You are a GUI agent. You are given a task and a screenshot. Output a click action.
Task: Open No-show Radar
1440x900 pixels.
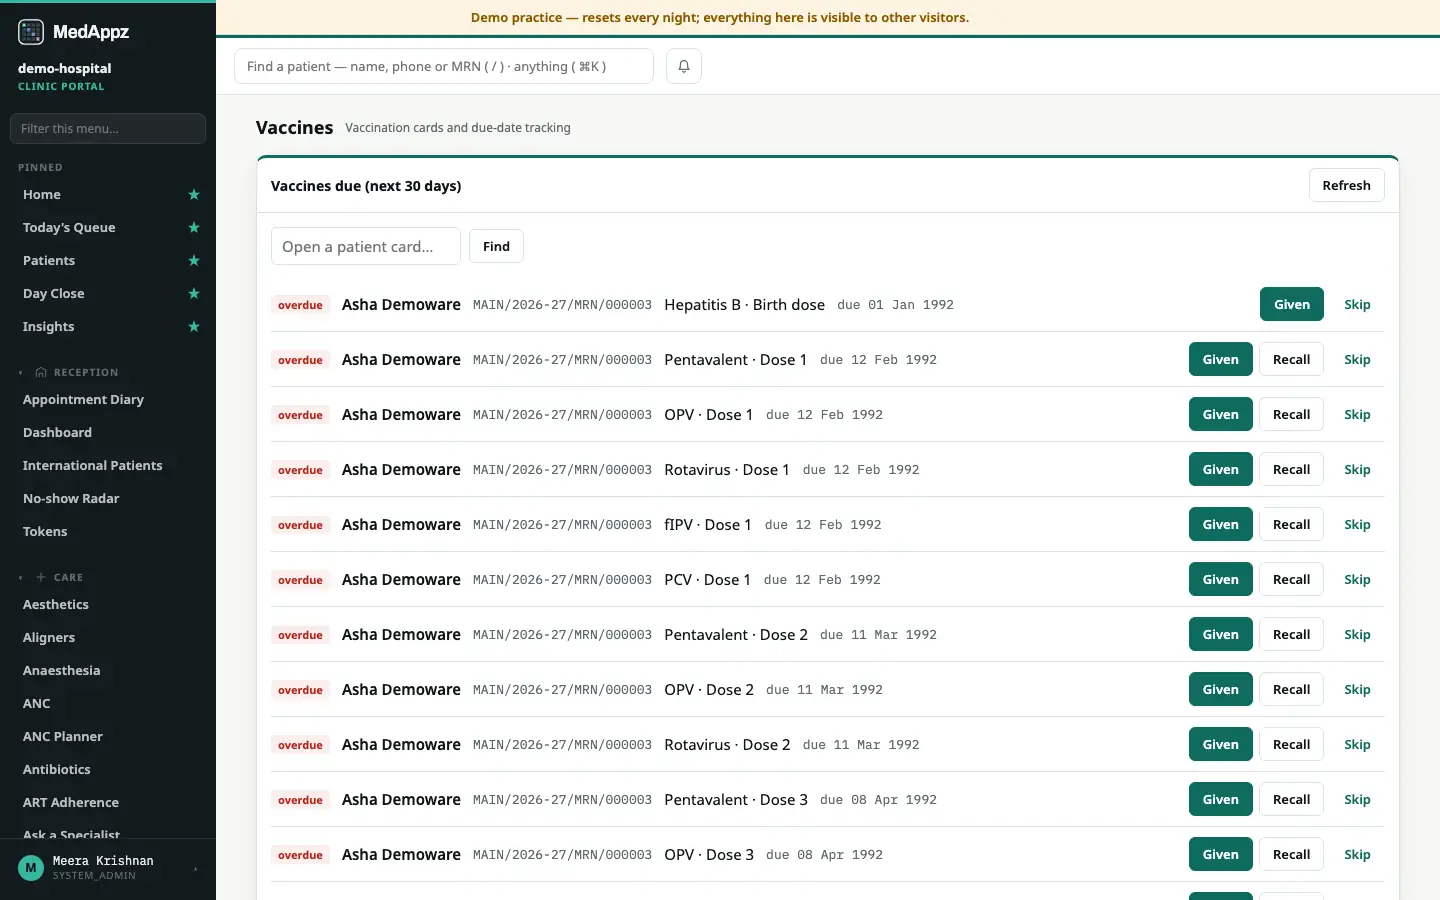pyautogui.click(x=71, y=499)
